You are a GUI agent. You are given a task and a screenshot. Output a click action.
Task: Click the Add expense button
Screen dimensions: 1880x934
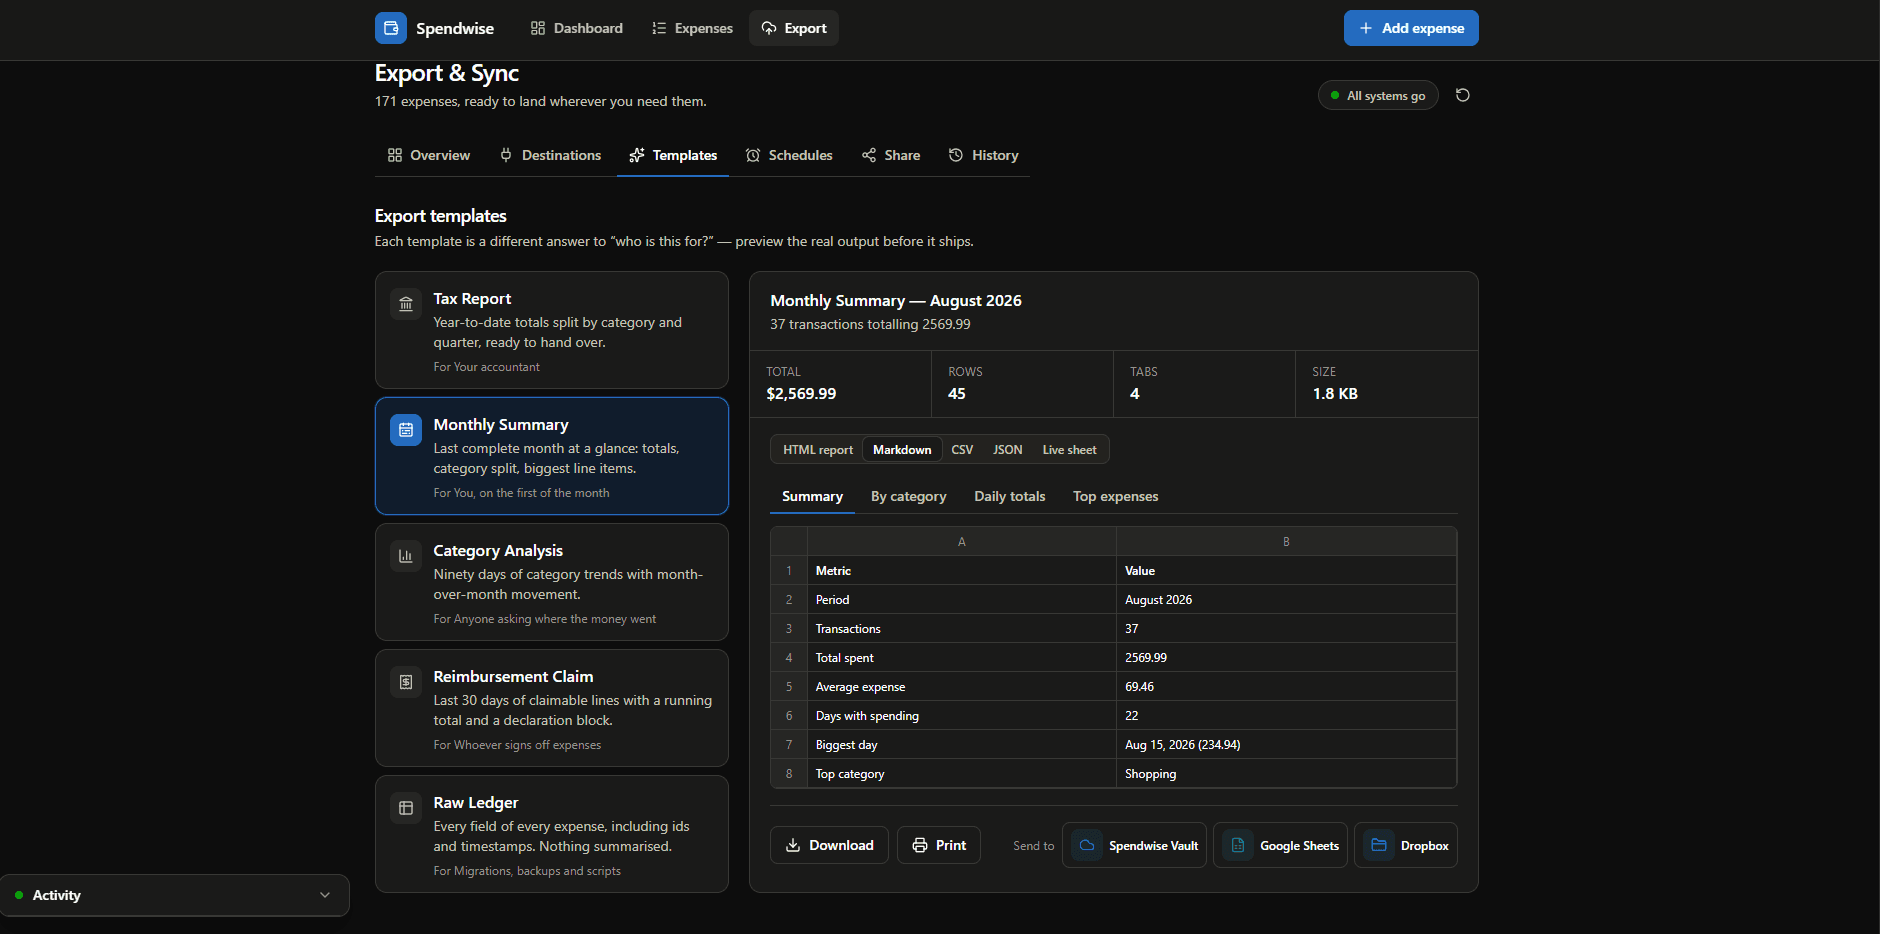1411,28
